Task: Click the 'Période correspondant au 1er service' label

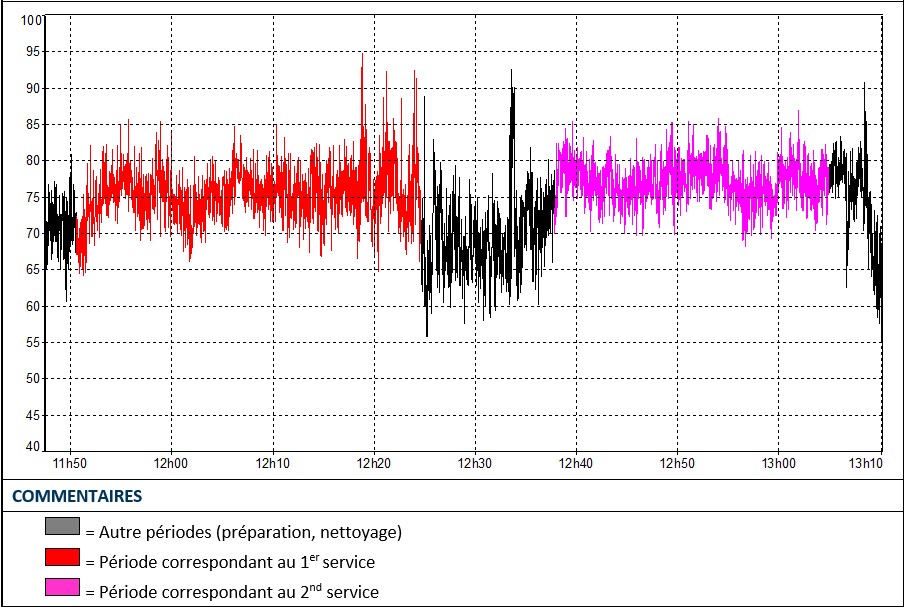Action: (x=230, y=562)
